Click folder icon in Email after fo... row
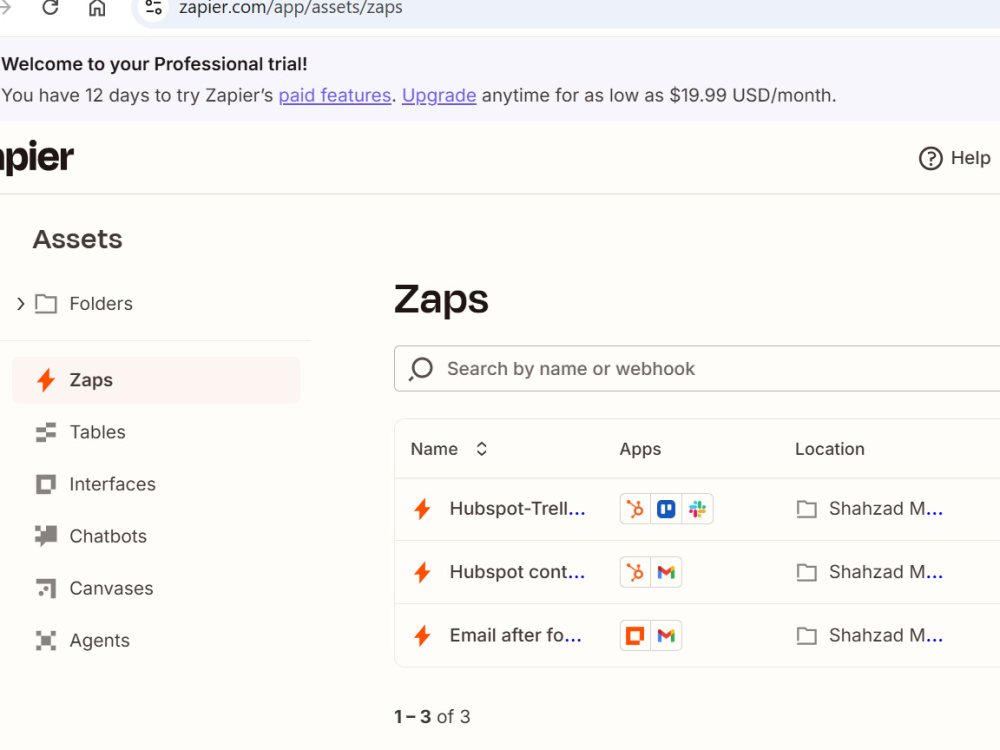This screenshot has height=750, width=1000. 807,635
